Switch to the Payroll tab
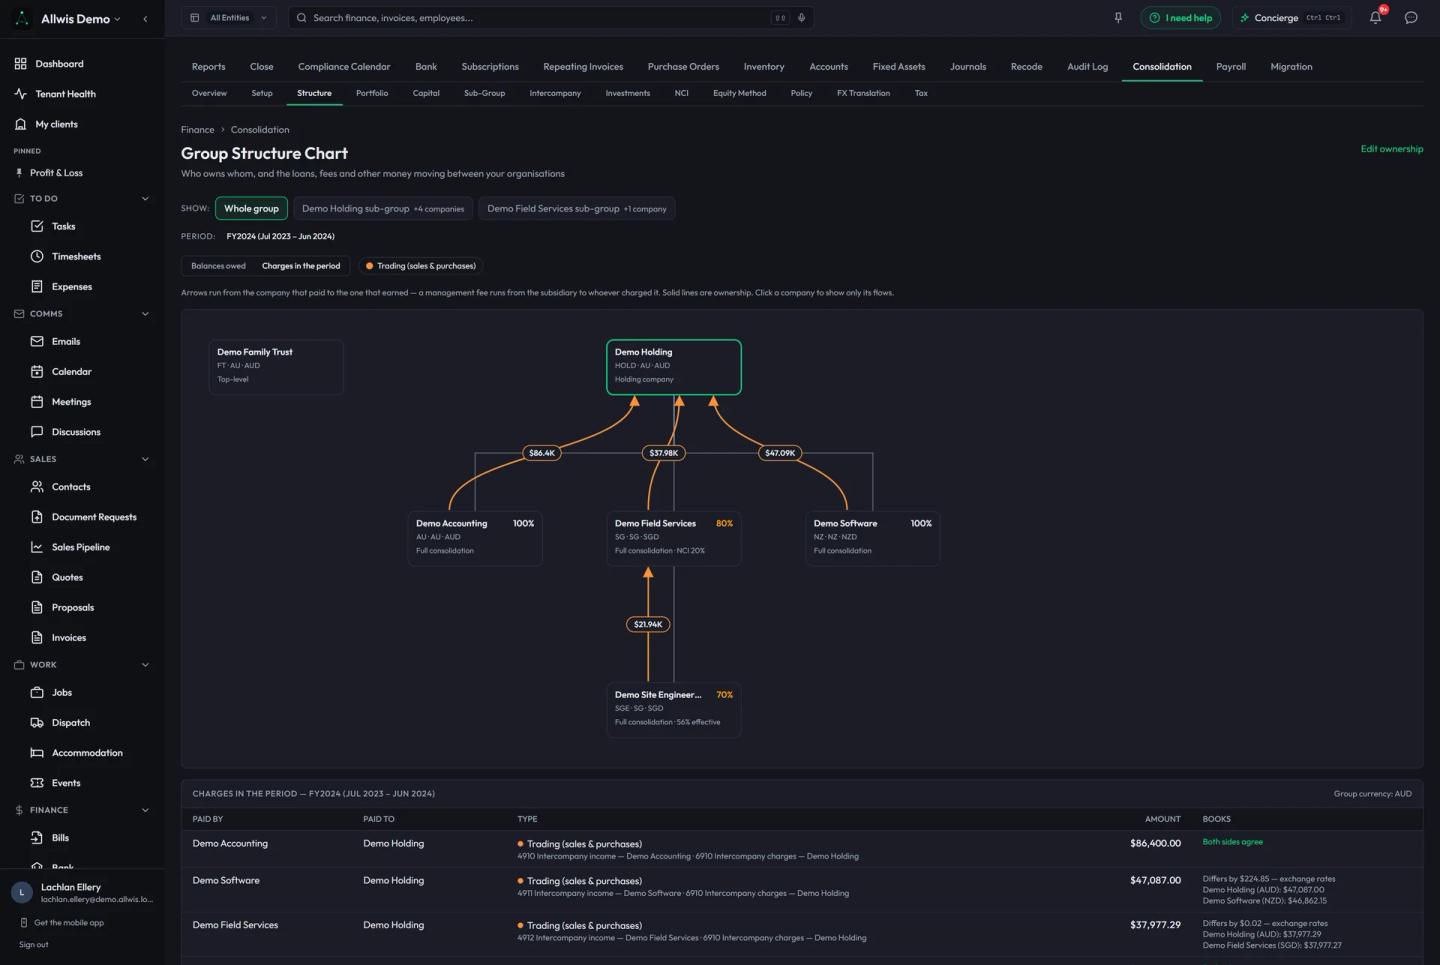The width and height of the screenshot is (1440, 965). pos(1231,67)
